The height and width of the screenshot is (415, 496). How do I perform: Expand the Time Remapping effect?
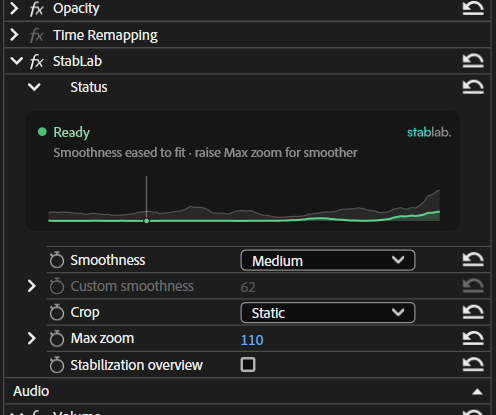(14, 35)
